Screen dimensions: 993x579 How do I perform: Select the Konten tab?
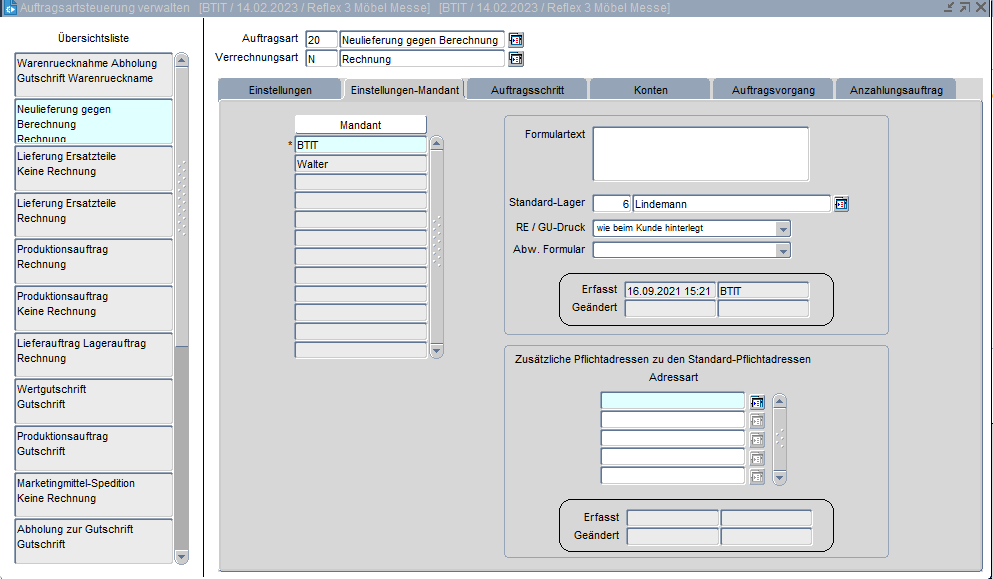pyautogui.click(x=651, y=90)
